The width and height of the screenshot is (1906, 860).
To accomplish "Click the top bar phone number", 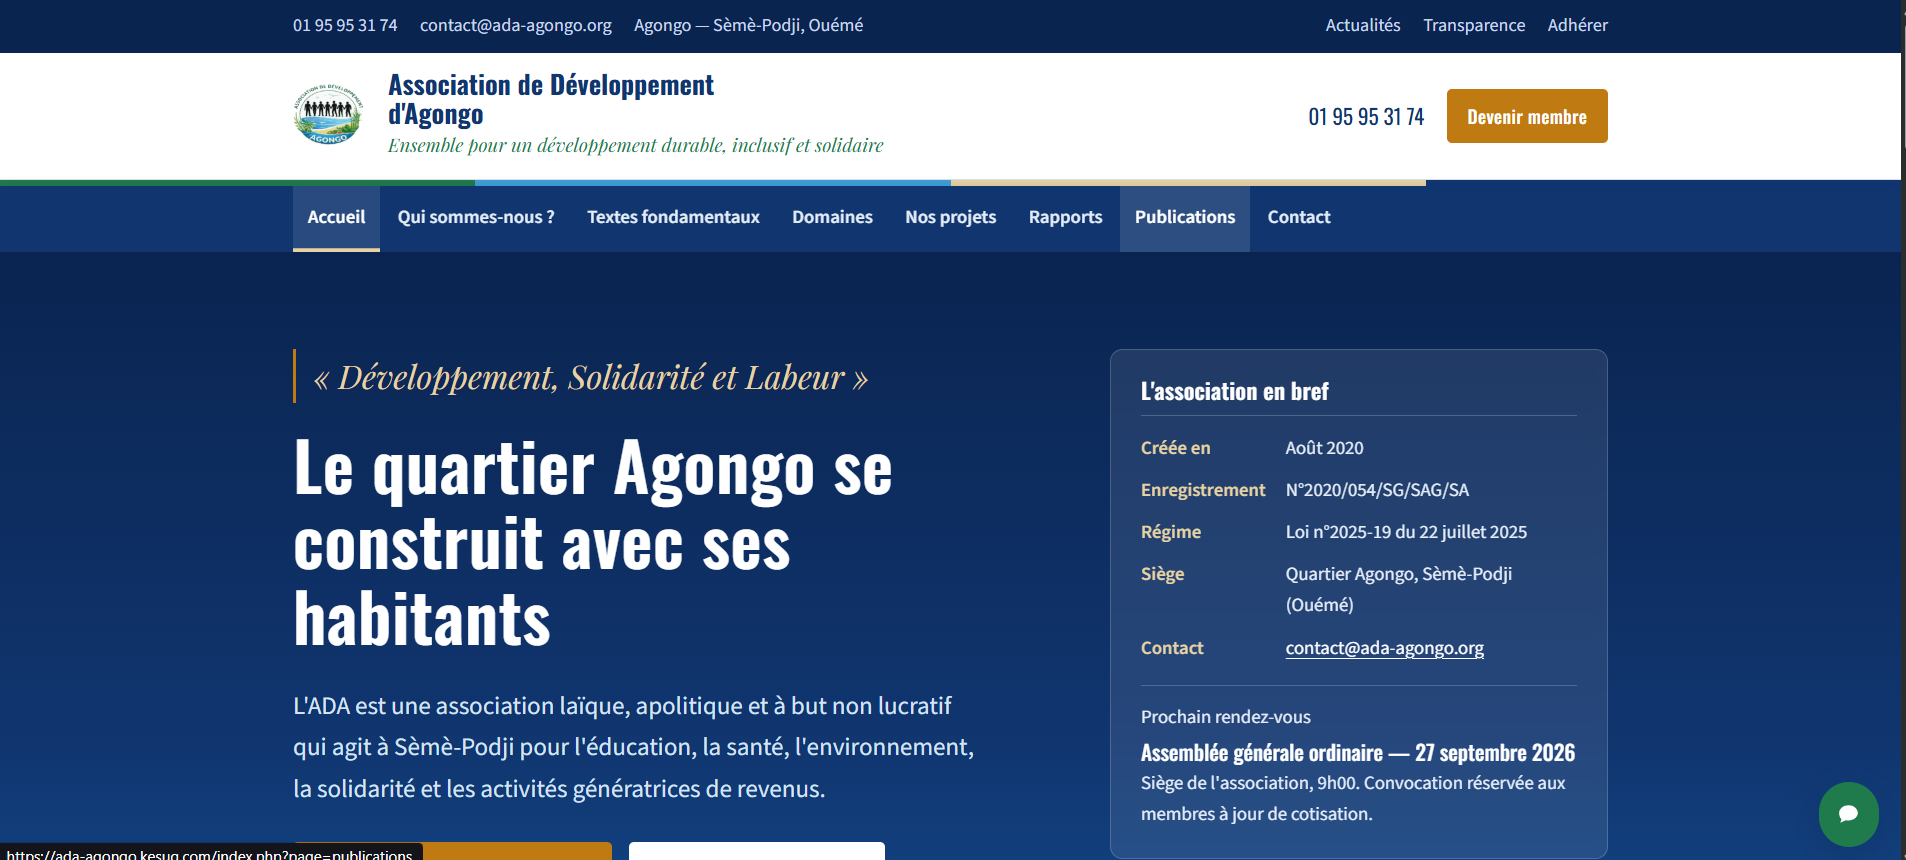I will point(345,25).
